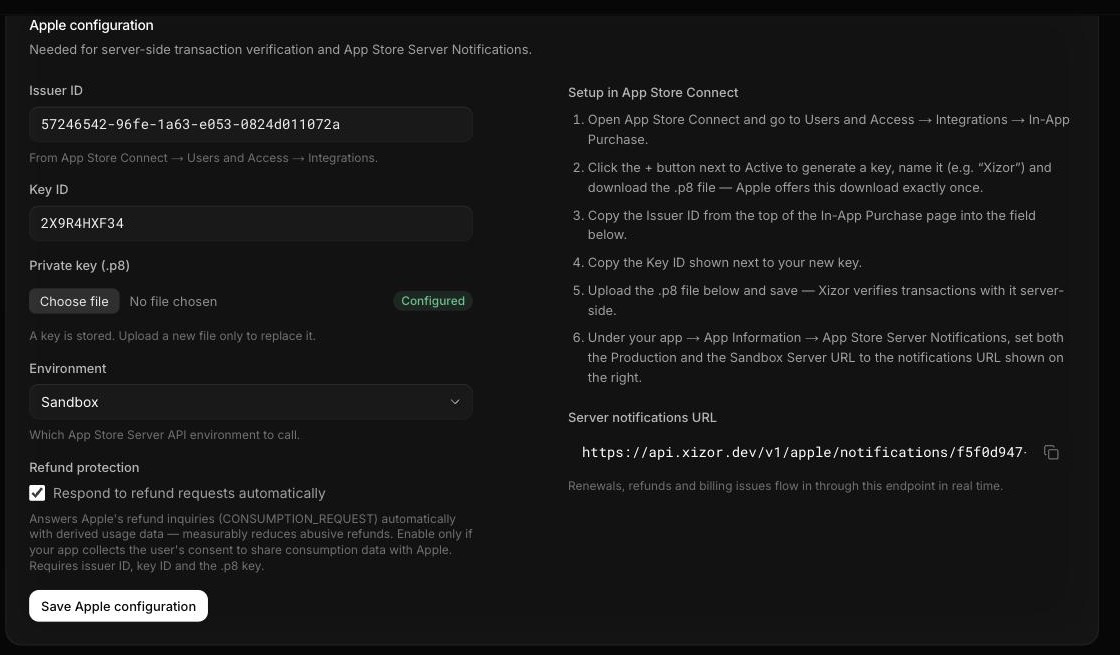Click setup step about copying the Issuer ID
The height and width of the screenshot is (655, 1120).
811,224
